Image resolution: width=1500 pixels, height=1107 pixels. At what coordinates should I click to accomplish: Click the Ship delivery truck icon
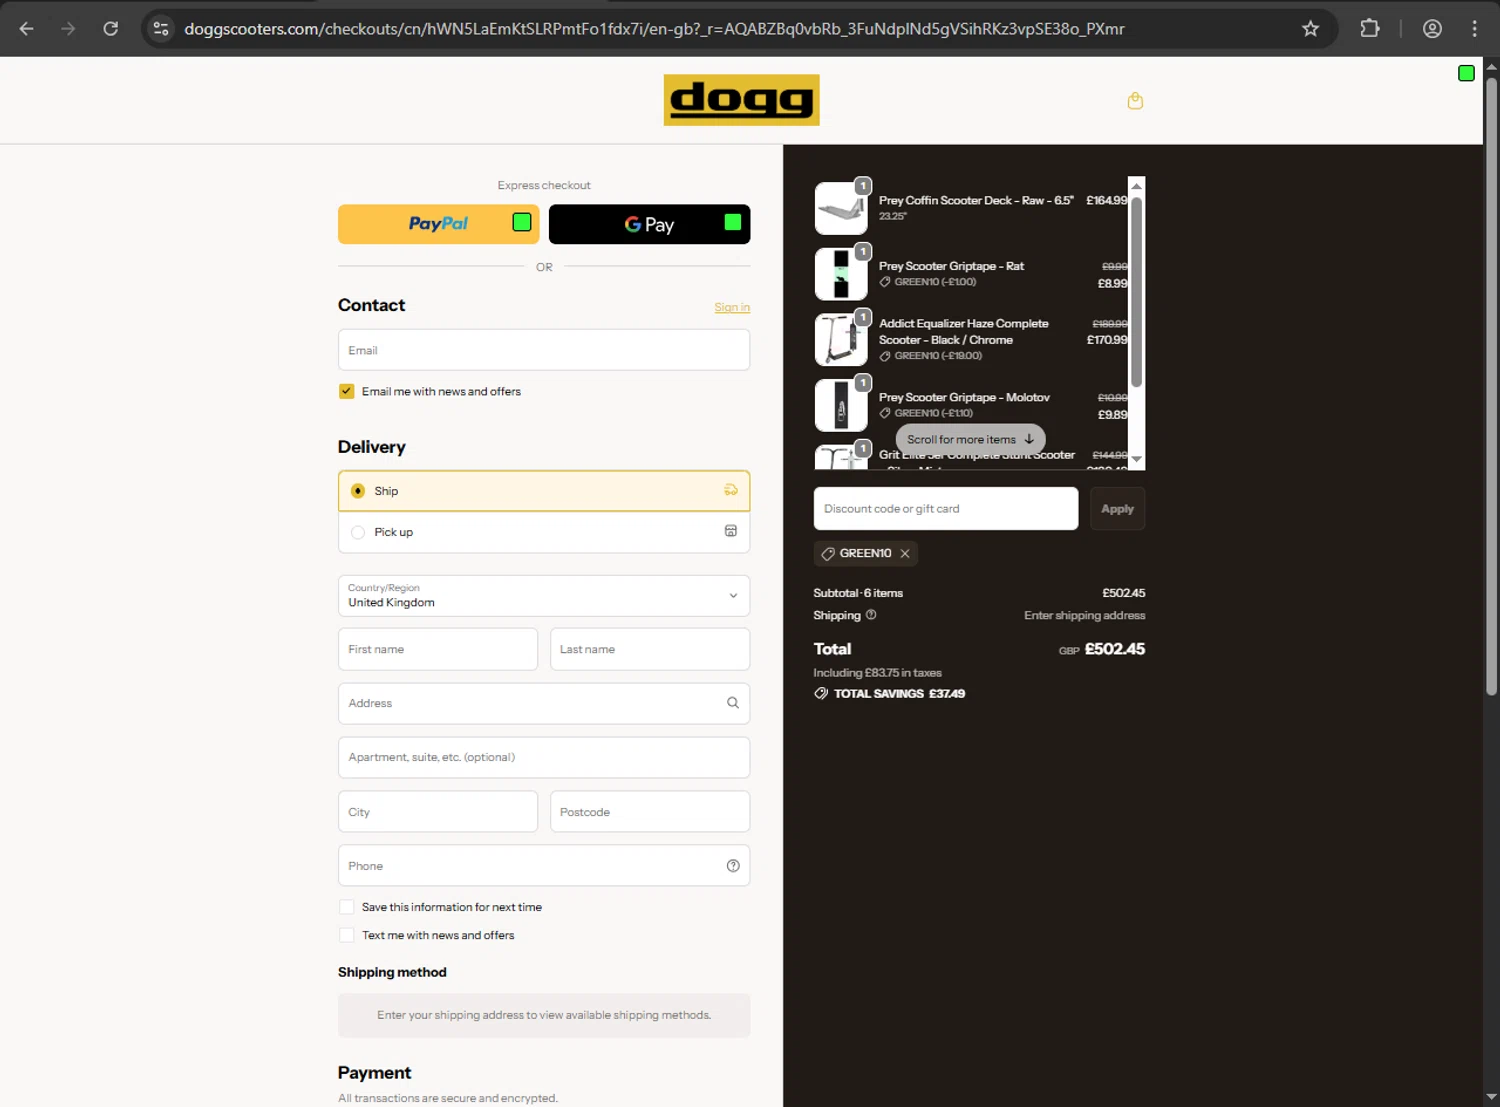pos(731,490)
